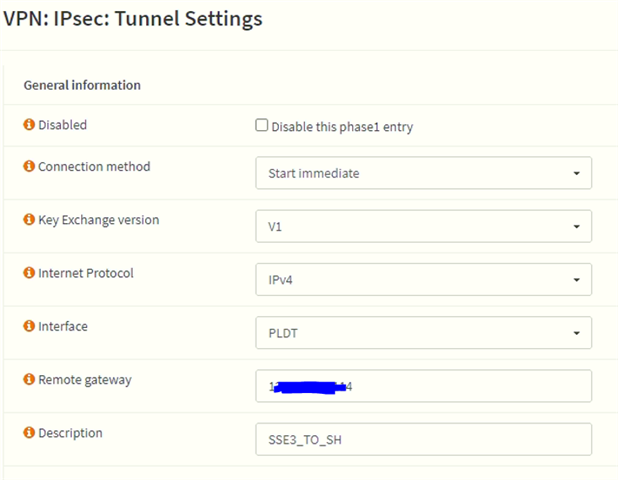This screenshot has height=480, width=618.
Task: Show help for Key Exchange version
Action: 29,219
